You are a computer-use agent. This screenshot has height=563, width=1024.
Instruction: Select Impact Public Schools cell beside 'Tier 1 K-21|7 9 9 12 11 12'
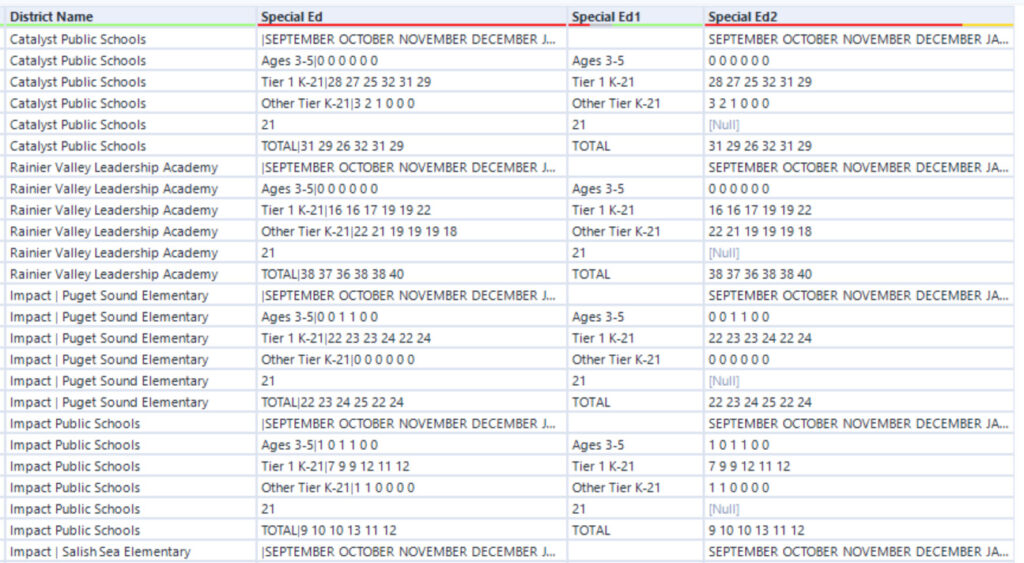130,466
